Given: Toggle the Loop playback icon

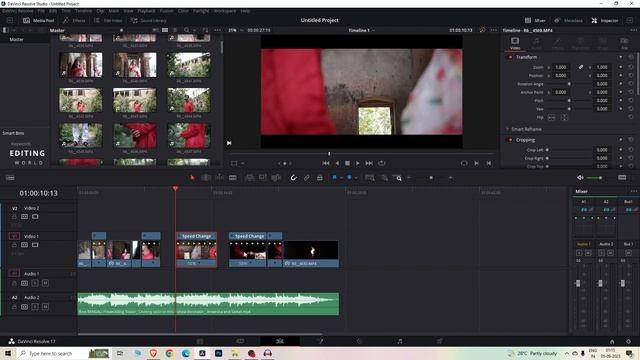Looking at the screenshot, I should coord(382,163).
